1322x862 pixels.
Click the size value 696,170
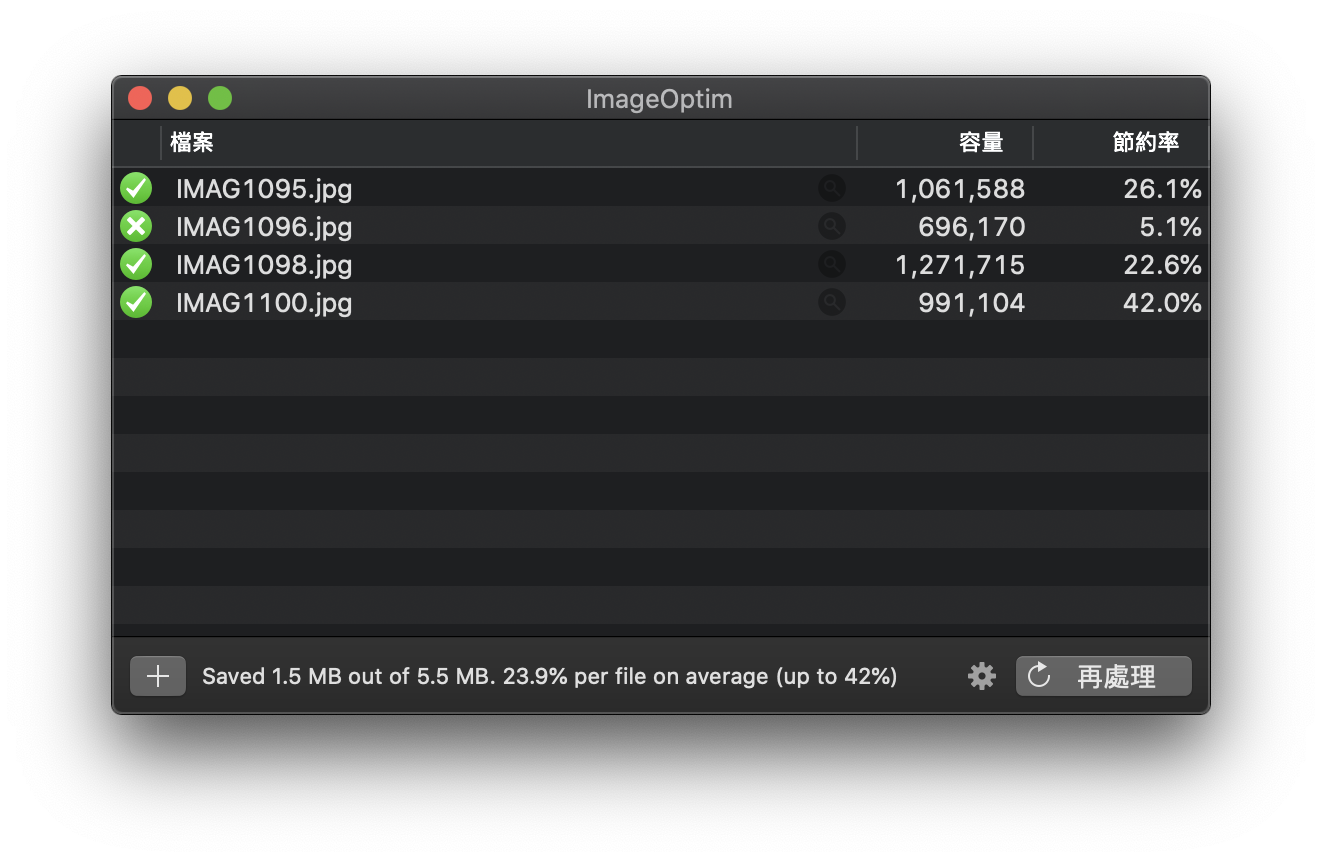pos(972,227)
